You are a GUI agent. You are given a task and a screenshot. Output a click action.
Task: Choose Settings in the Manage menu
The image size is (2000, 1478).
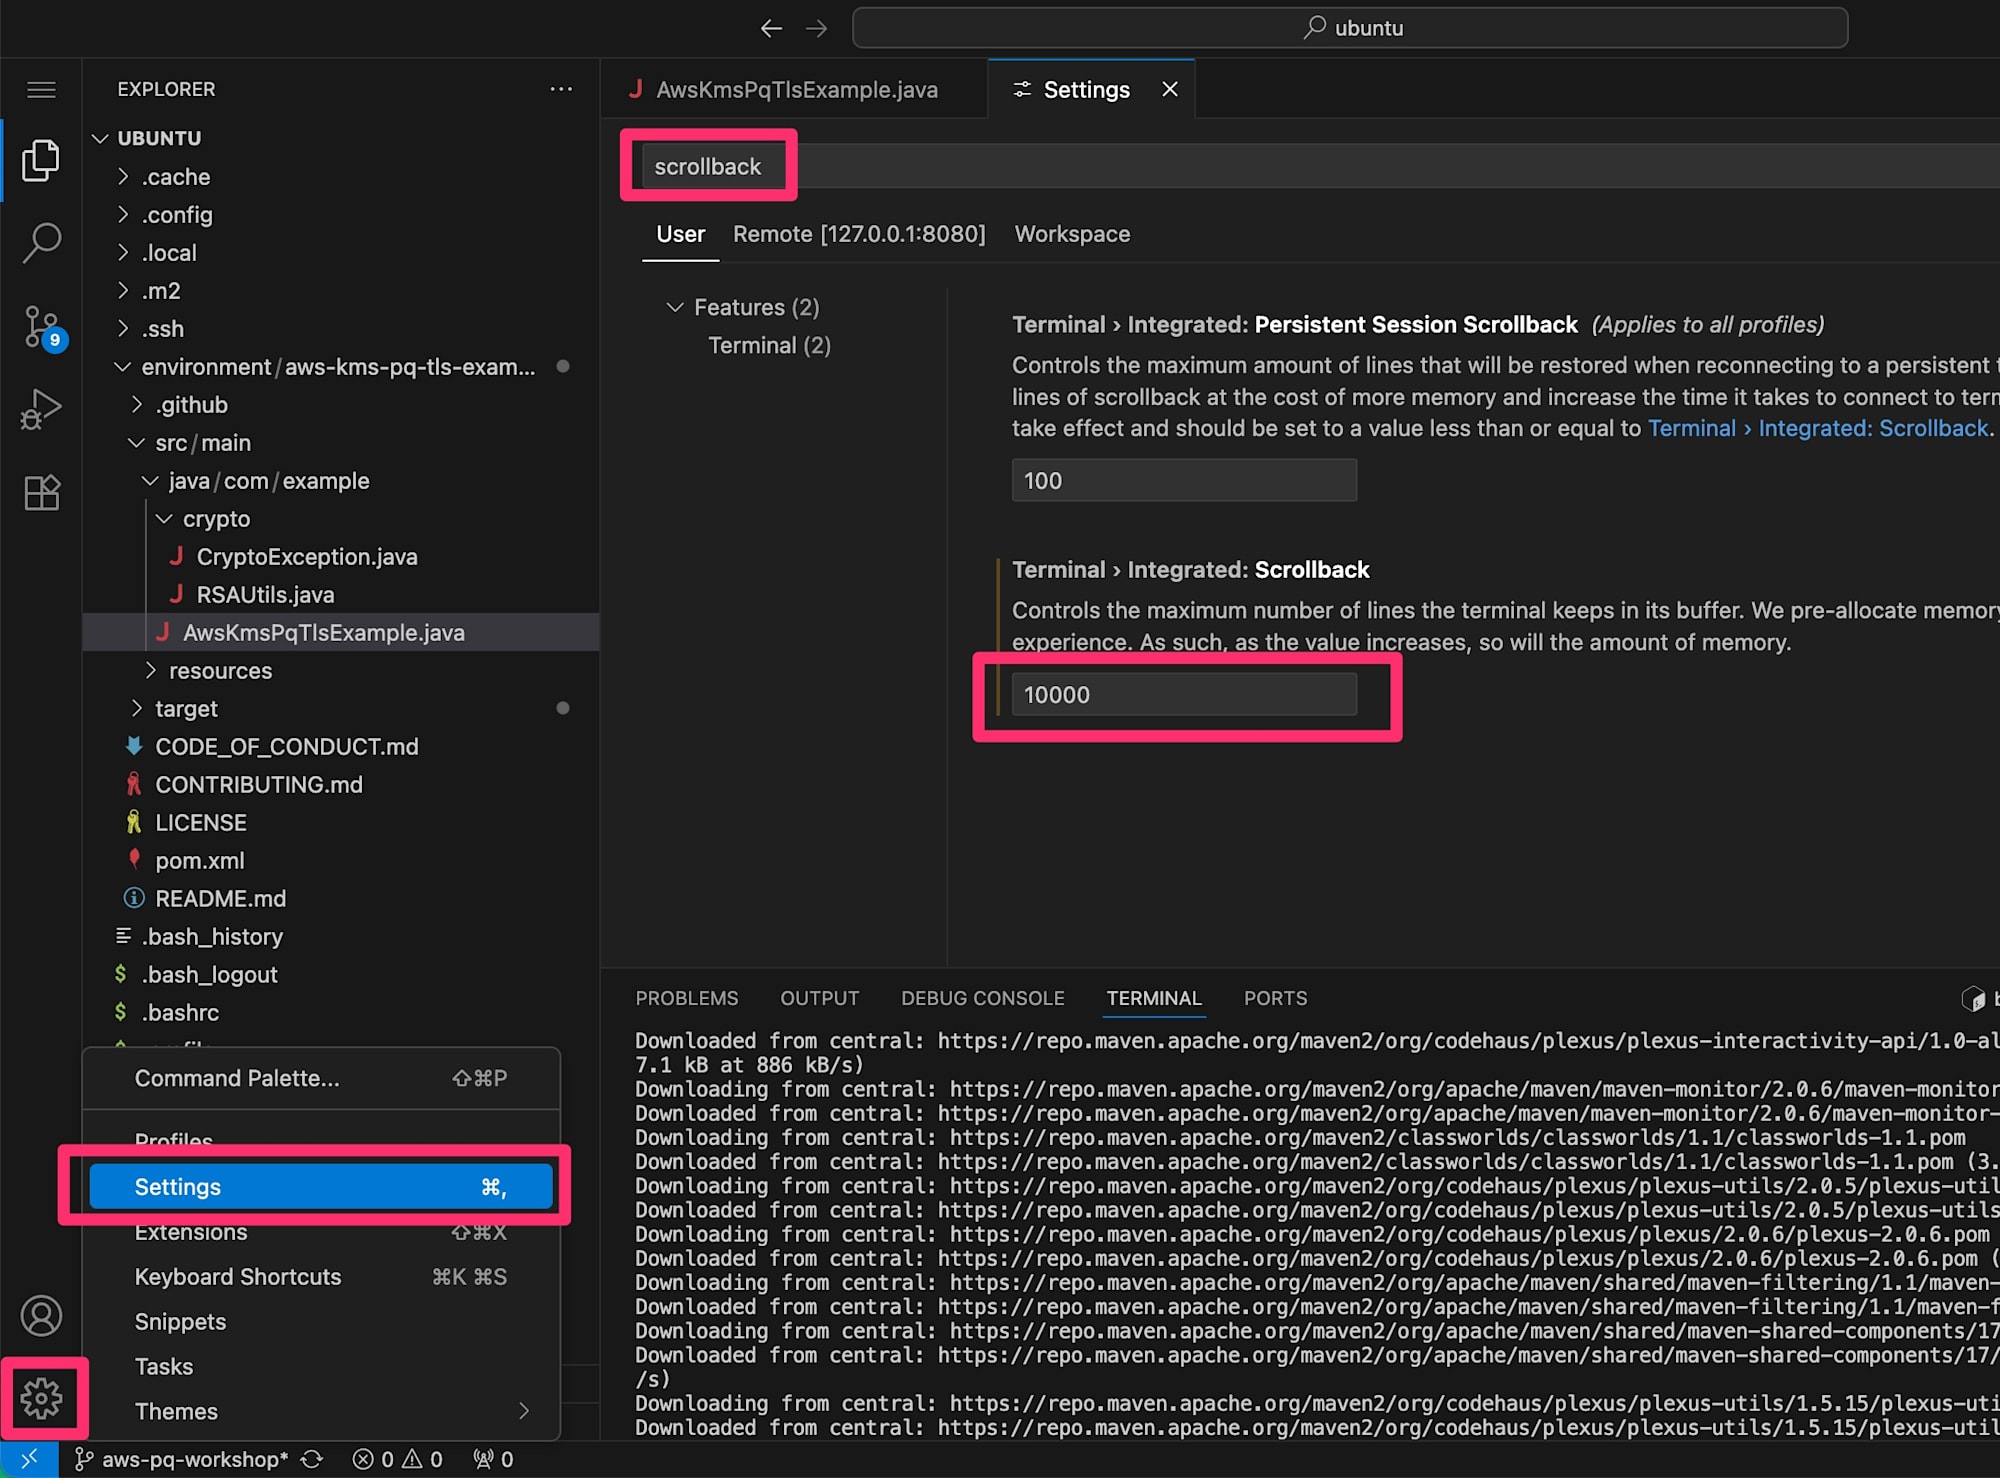point(320,1187)
